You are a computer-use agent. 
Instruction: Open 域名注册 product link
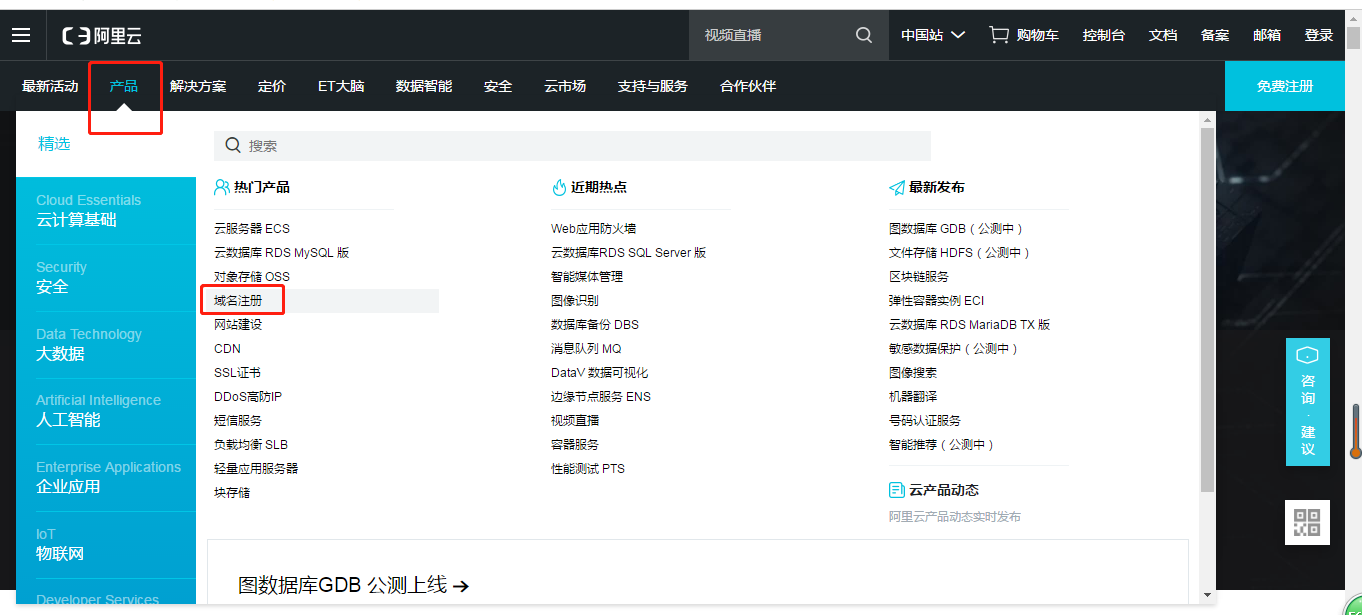pyautogui.click(x=238, y=300)
